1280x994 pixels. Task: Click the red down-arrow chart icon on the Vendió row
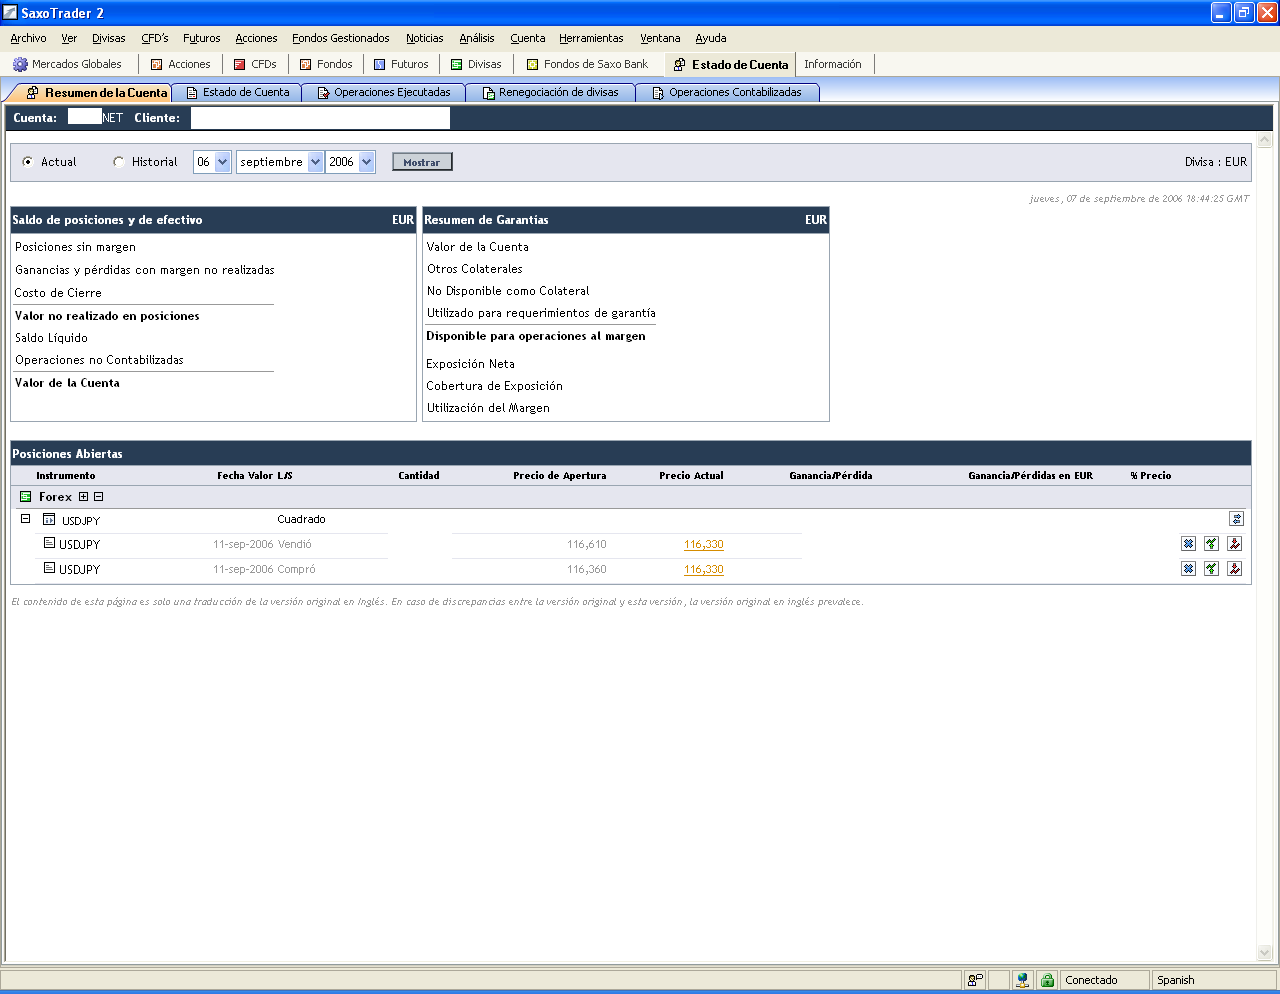(1235, 544)
